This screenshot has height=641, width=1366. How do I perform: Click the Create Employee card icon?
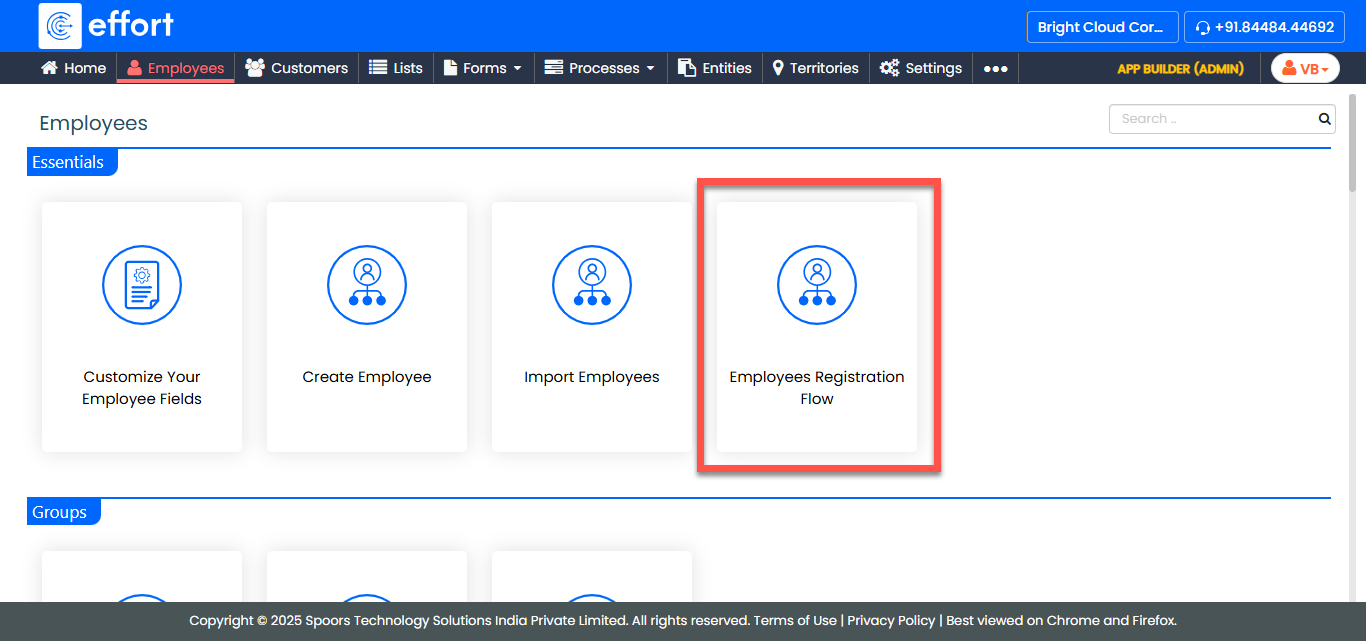pyautogui.click(x=367, y=285)
